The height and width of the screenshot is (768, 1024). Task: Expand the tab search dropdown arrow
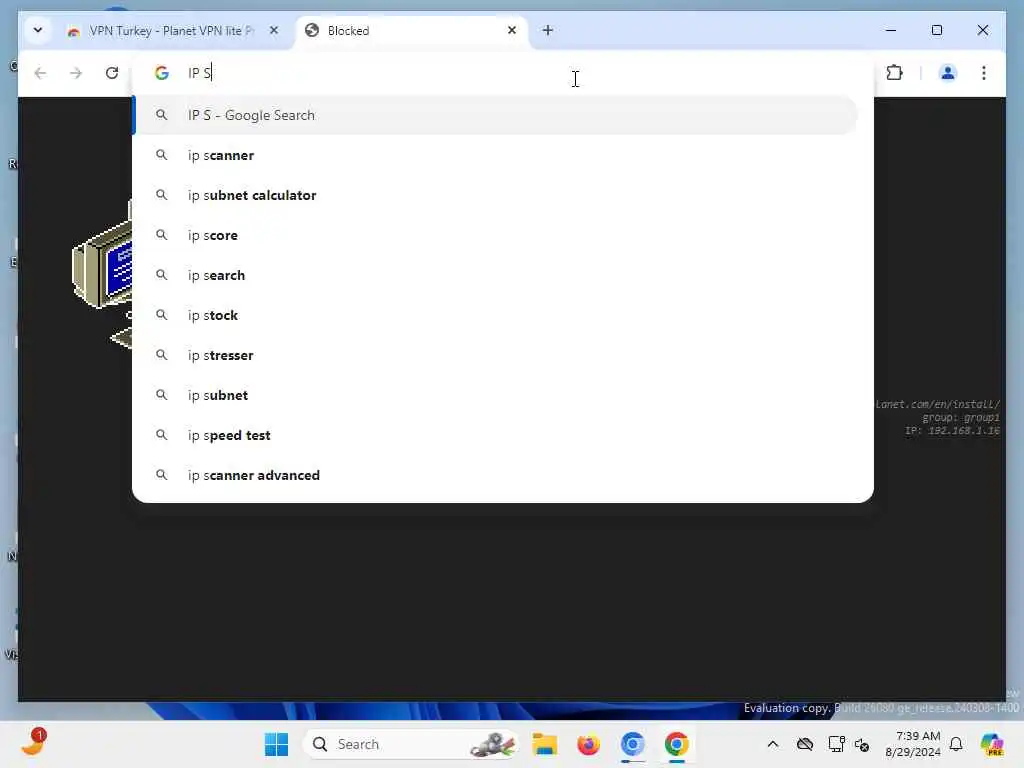pos(38,30)
